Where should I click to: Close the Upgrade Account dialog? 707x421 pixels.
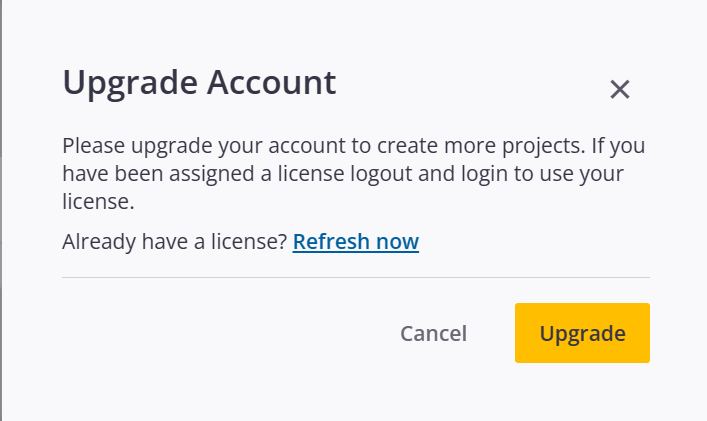tap(620, 90)
